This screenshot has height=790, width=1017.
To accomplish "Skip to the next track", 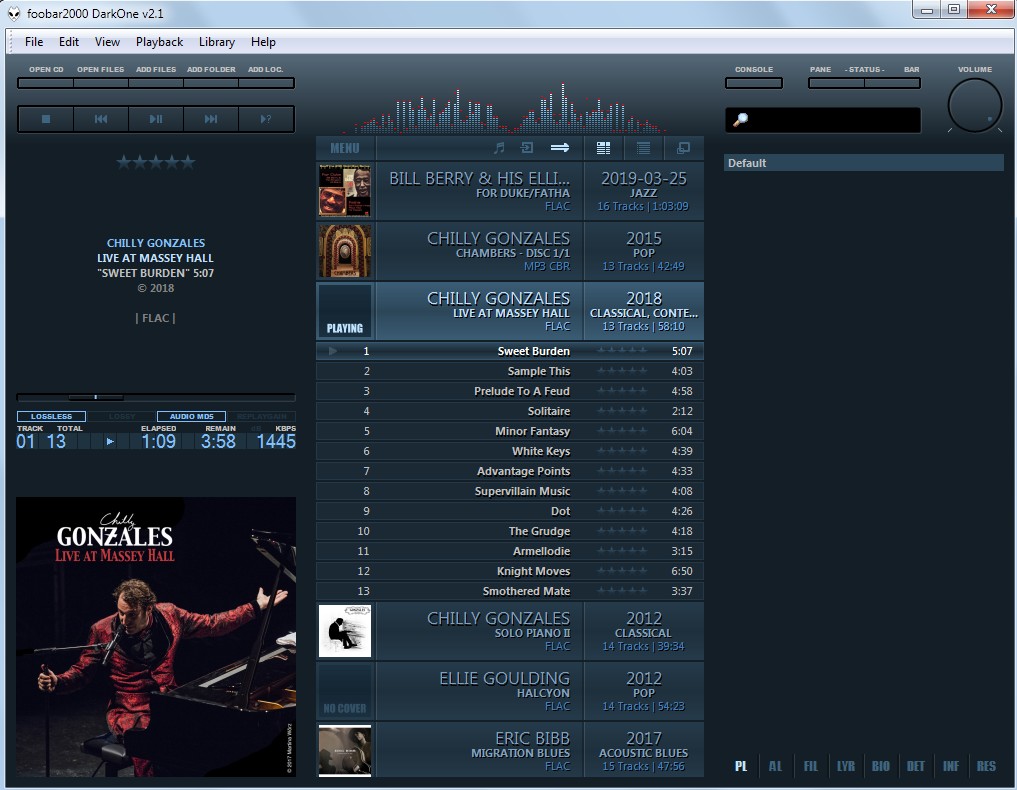I will [211, 119].
